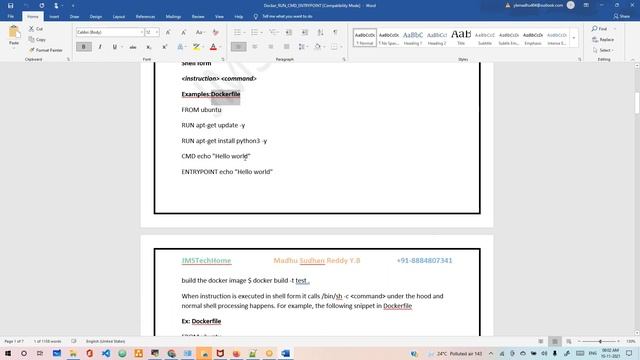This screenshot has height=360, width=640.
Task: Open the Windows Start menu
Action: click(8, 353)
